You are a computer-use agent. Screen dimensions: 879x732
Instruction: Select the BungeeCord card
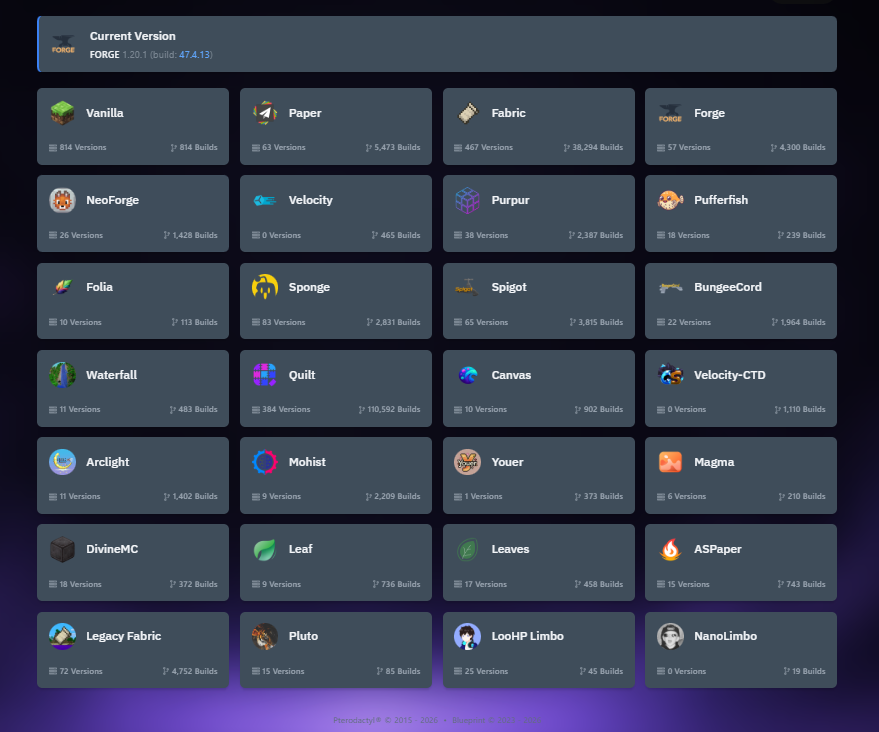pyautogui.click(x=740, y=300)
